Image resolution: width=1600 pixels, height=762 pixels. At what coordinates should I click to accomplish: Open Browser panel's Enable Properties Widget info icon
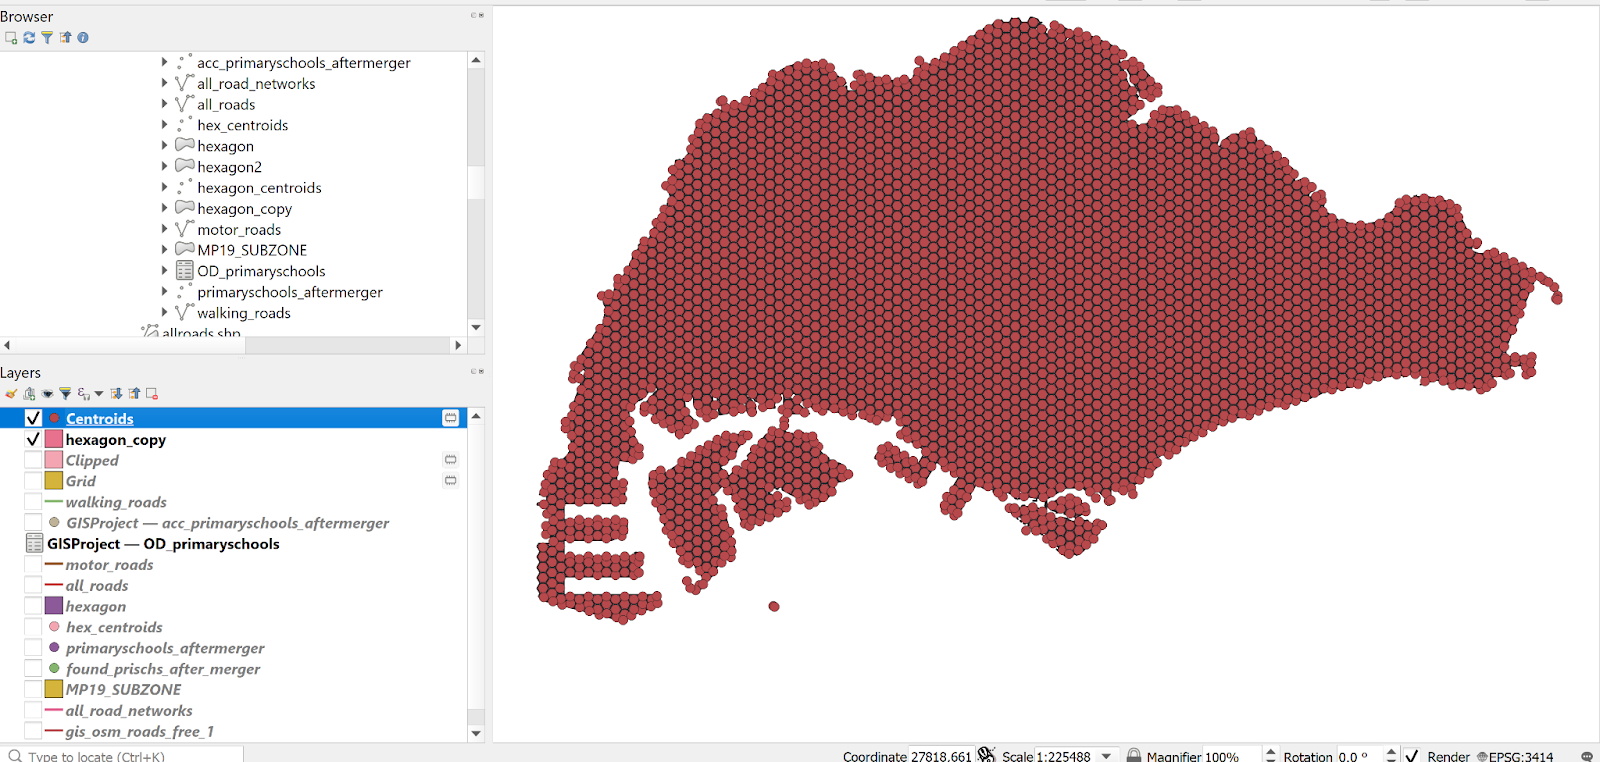(x=83, y=38)
